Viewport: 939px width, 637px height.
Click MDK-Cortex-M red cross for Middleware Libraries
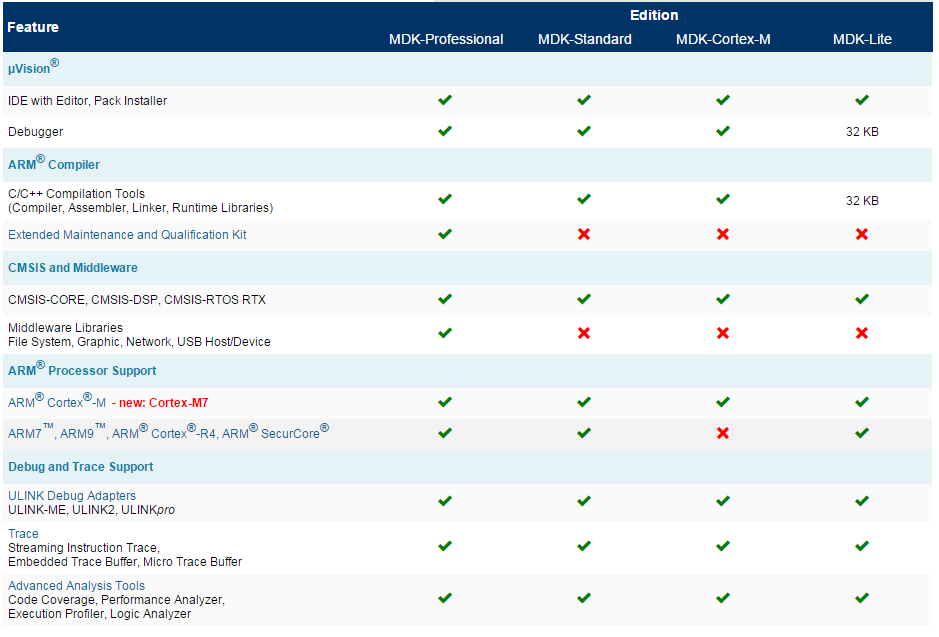point(723,333)
